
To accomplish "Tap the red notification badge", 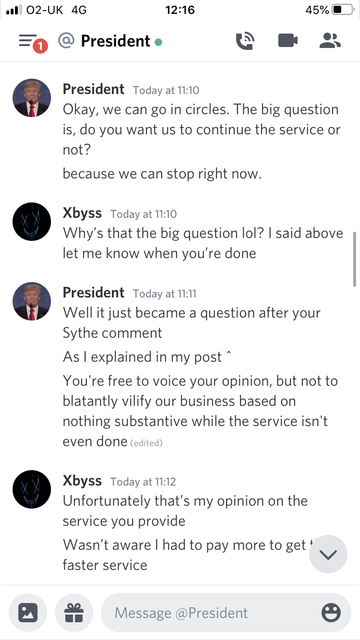I will [x=40, y=47].
